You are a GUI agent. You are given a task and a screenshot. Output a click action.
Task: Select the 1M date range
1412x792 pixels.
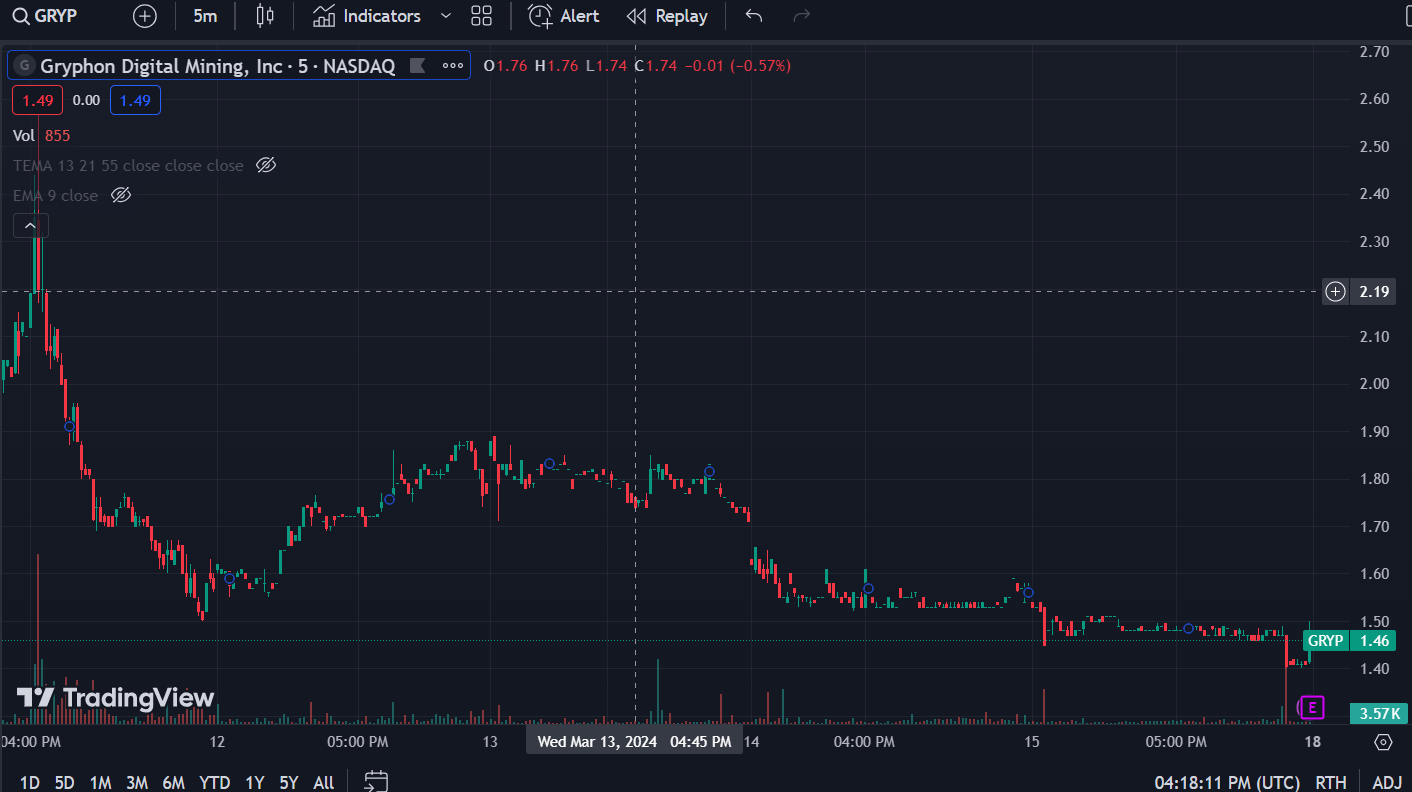(100, 782)
